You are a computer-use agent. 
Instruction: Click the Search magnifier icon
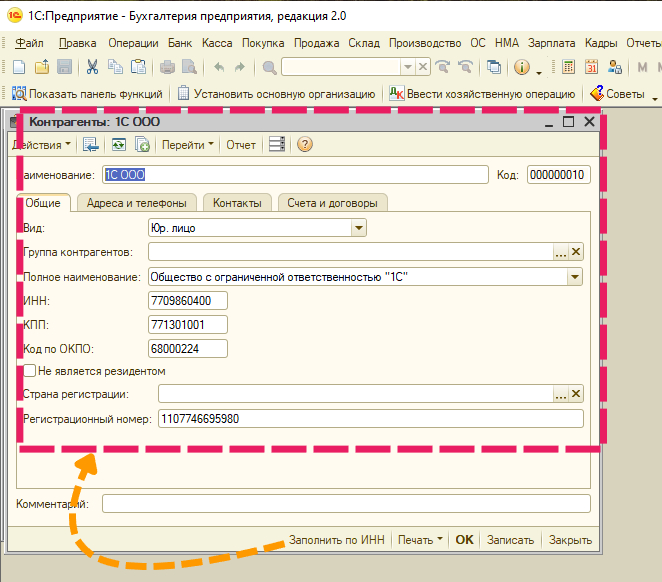pos(269,67)
